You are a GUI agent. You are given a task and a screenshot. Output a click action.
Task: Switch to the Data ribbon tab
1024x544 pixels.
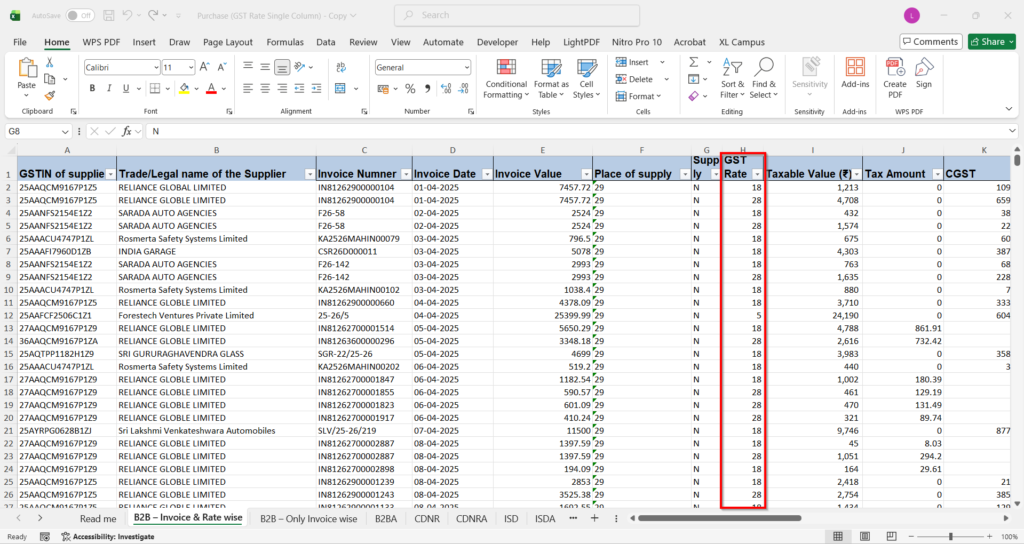[x=325, y=42]
